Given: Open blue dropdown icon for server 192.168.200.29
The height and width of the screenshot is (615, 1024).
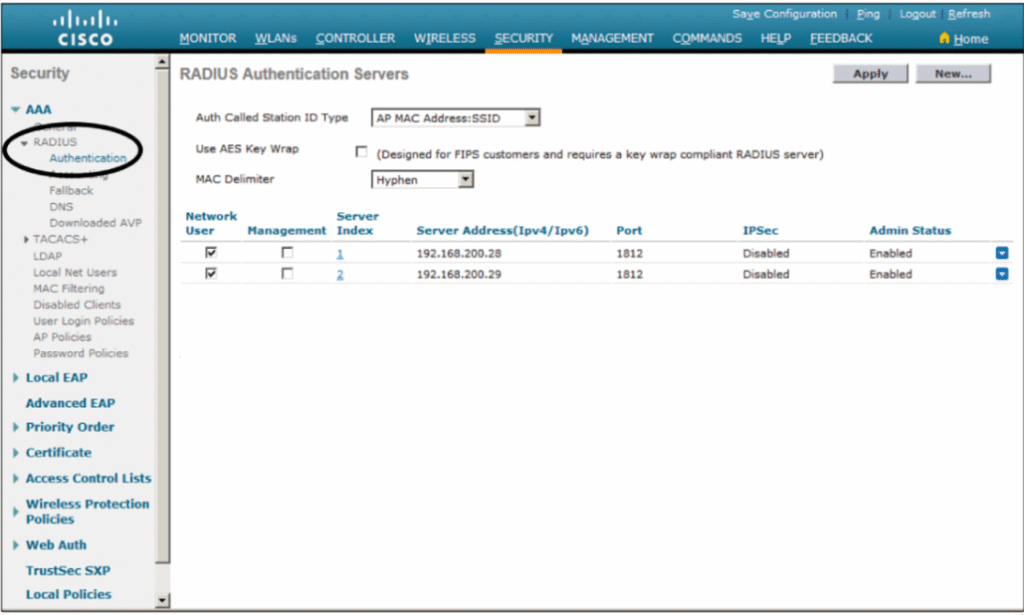Looking at the screenshot, I should click(1001, 274).
